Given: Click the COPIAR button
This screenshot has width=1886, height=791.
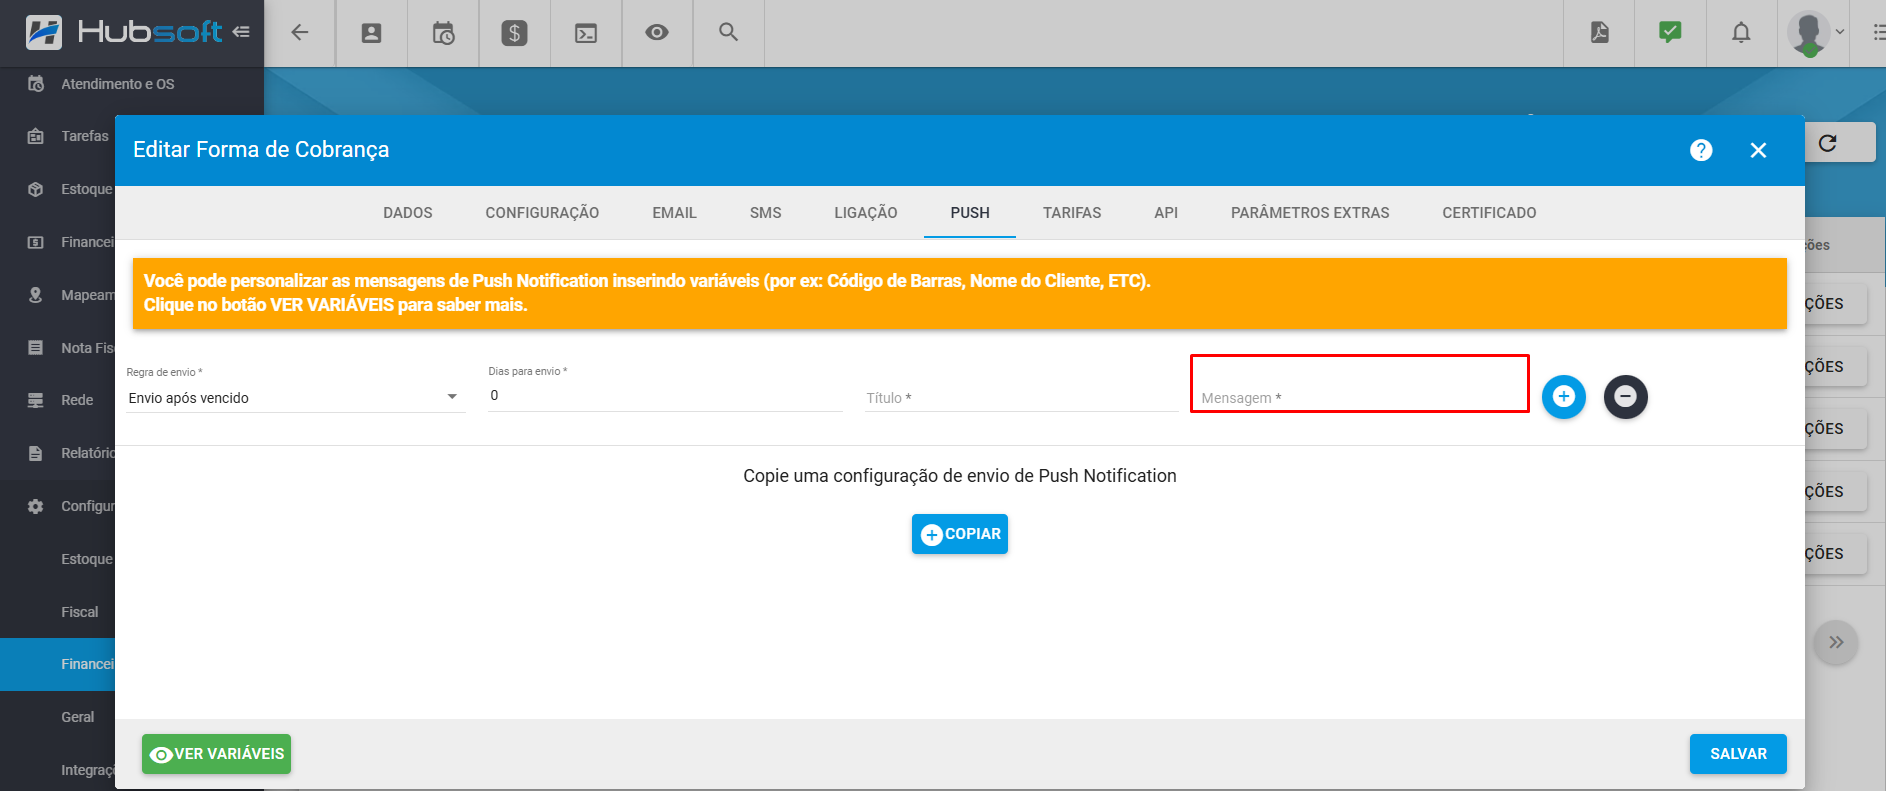Looking at the screenshot, I should tap(960, 534).
